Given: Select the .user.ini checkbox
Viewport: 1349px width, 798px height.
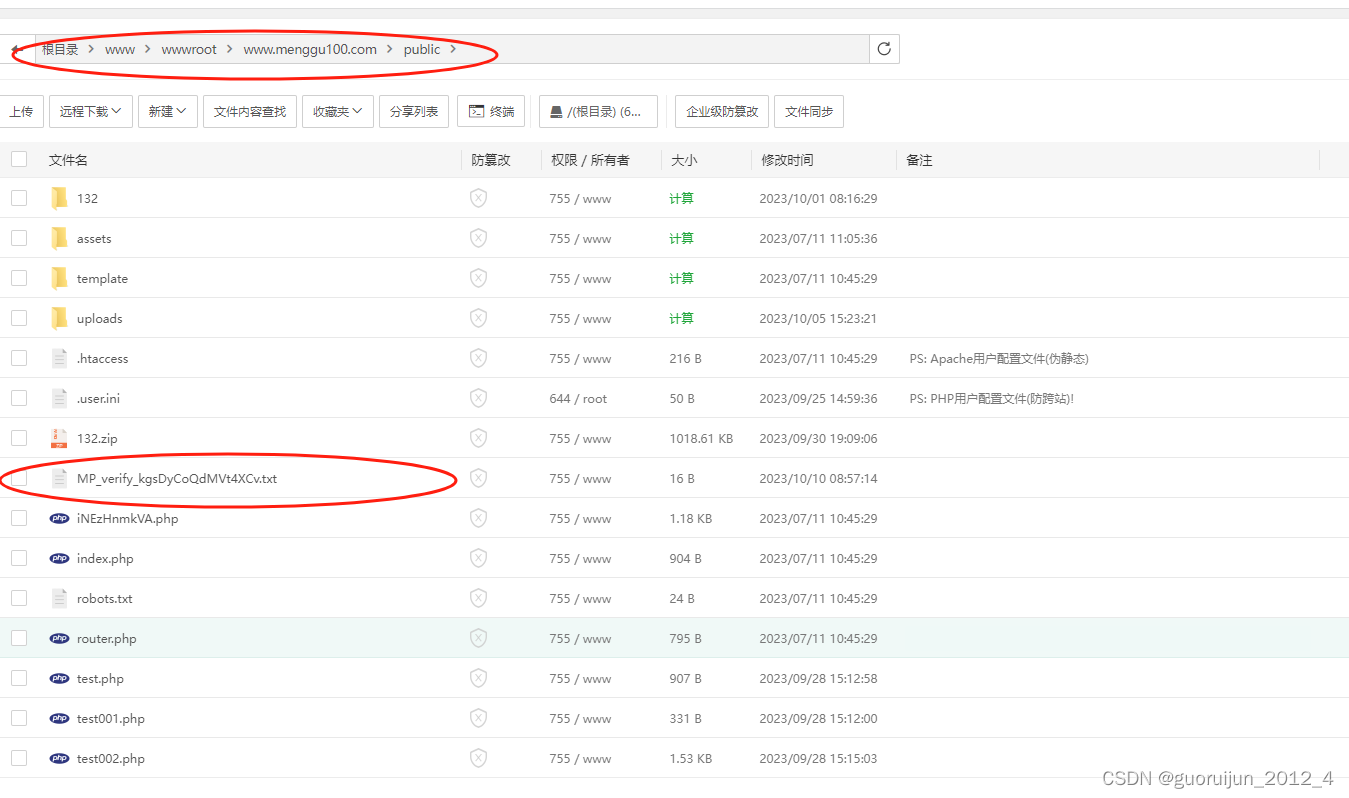Looking at the screenshot, I should point(19,398).
